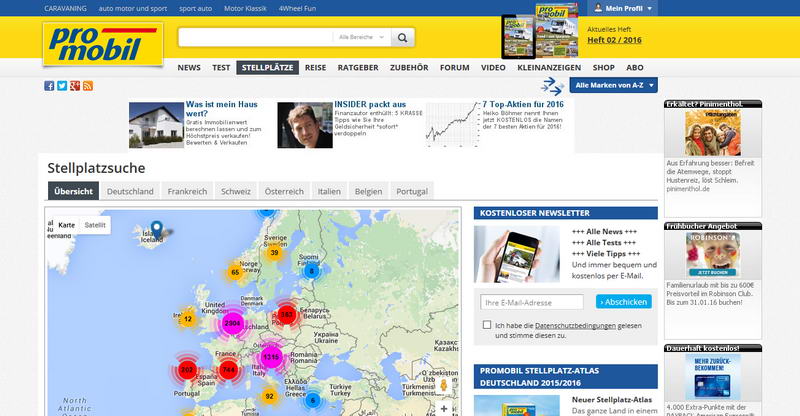Check the Datenschutzbedingungen consent checkbox
This screenshot has width=800, height=416.
point(486,325)
